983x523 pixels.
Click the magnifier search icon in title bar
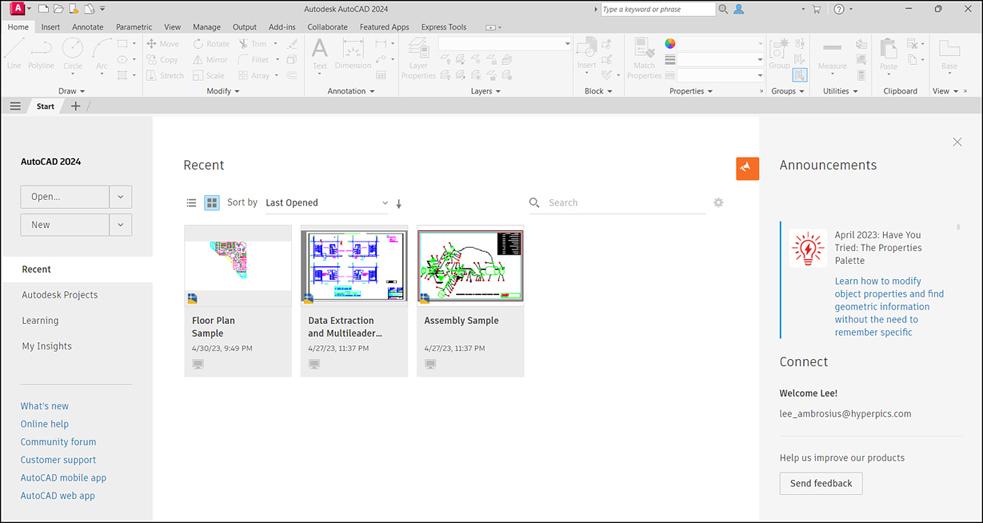[x=723, y=9]
